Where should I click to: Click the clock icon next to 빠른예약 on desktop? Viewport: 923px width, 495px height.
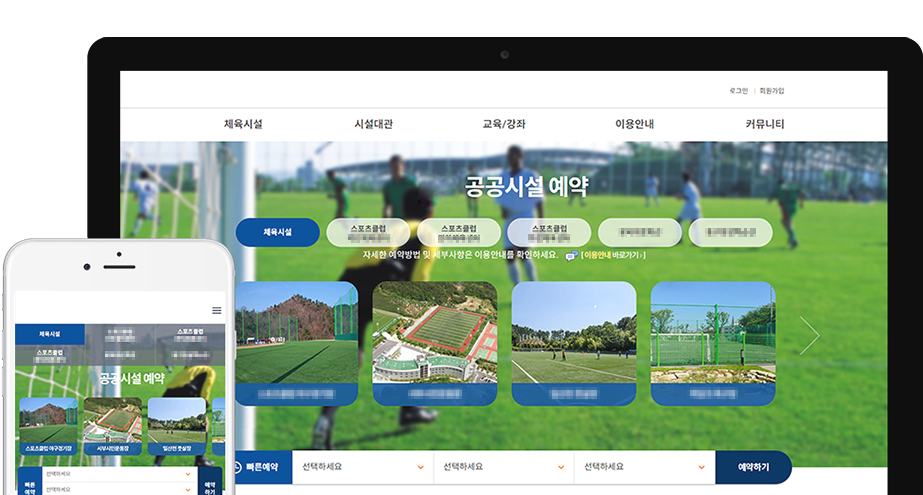(237, 467)
